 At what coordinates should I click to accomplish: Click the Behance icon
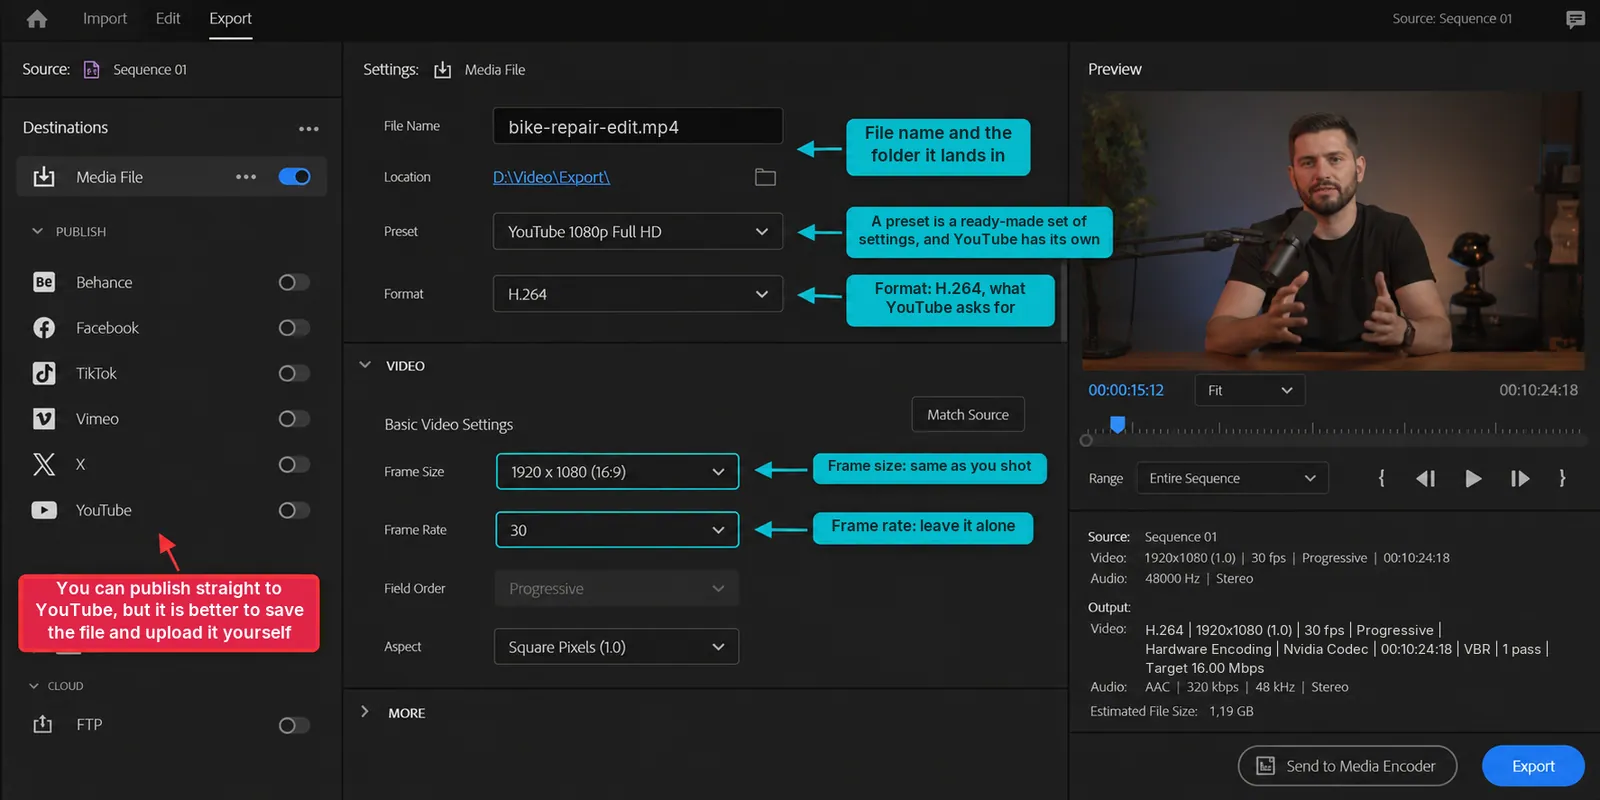click(44, 282)
